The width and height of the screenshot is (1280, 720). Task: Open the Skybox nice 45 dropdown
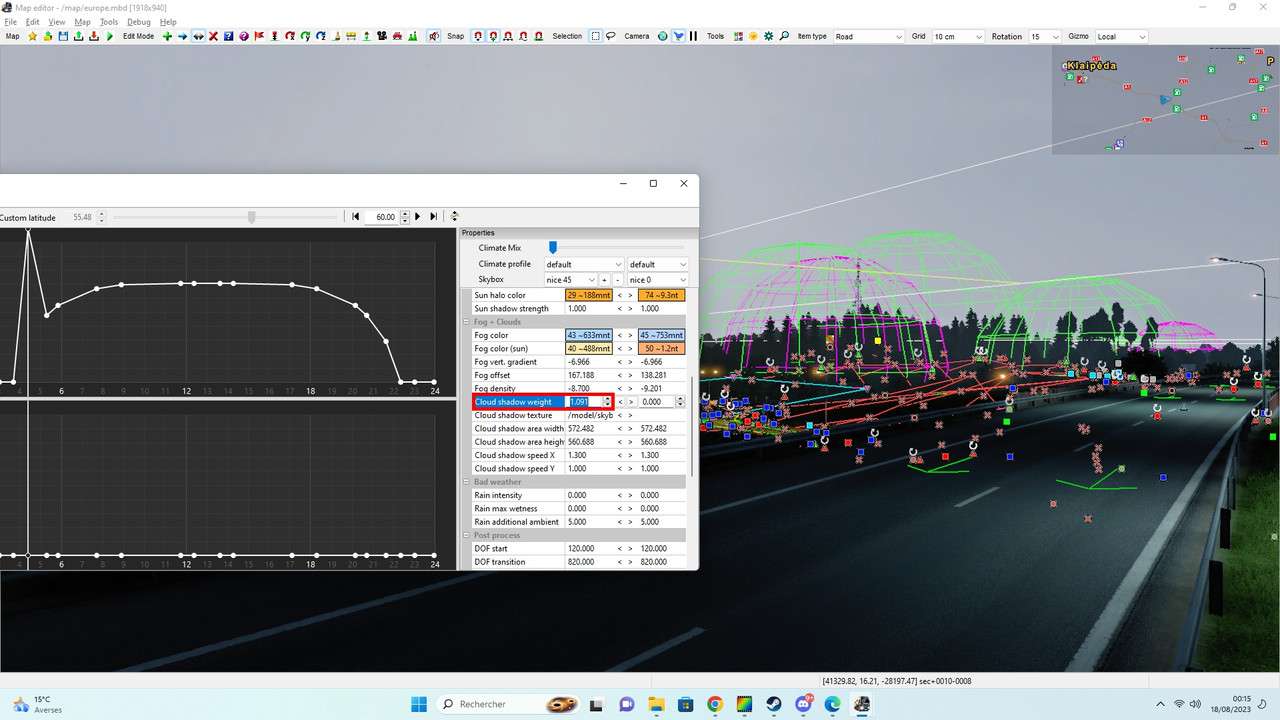[x=570, y=280]
